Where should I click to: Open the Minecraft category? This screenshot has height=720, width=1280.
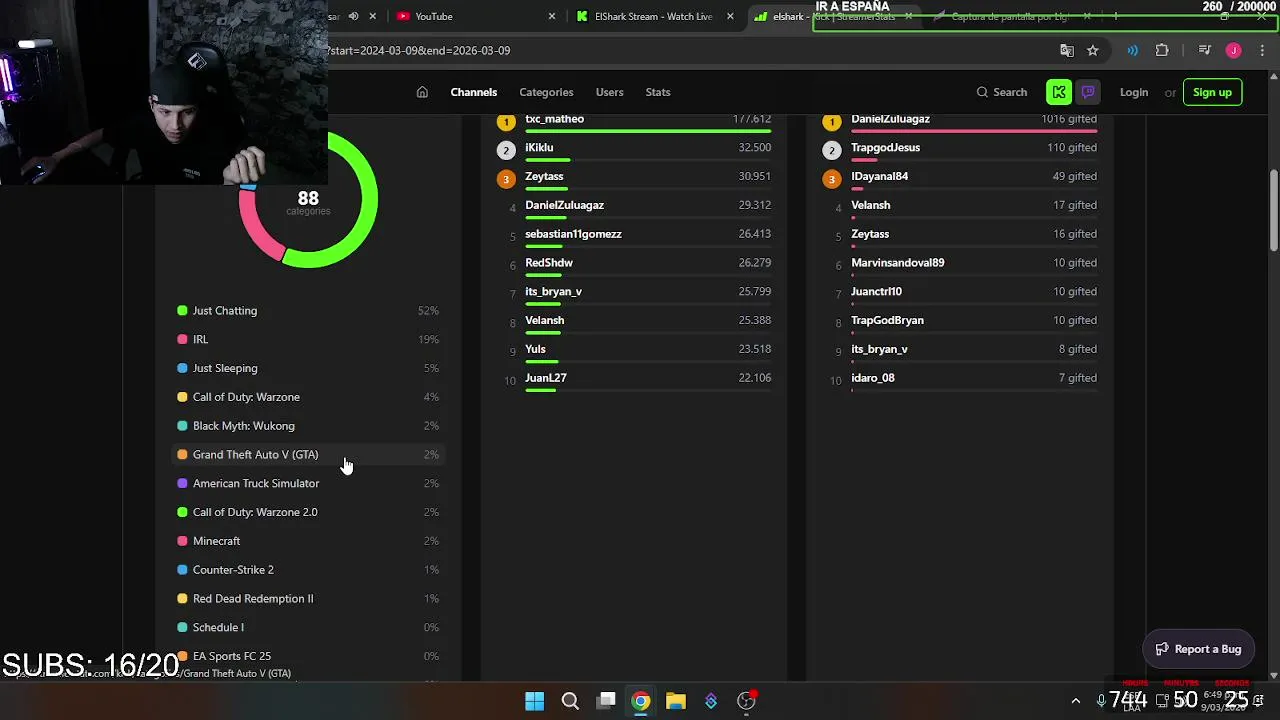pyautogui.click(x=308, y=541)
